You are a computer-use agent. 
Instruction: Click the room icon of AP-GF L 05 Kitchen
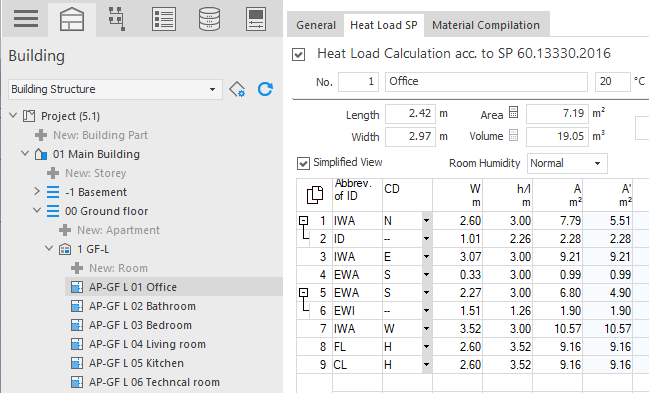tap(77, 363)
